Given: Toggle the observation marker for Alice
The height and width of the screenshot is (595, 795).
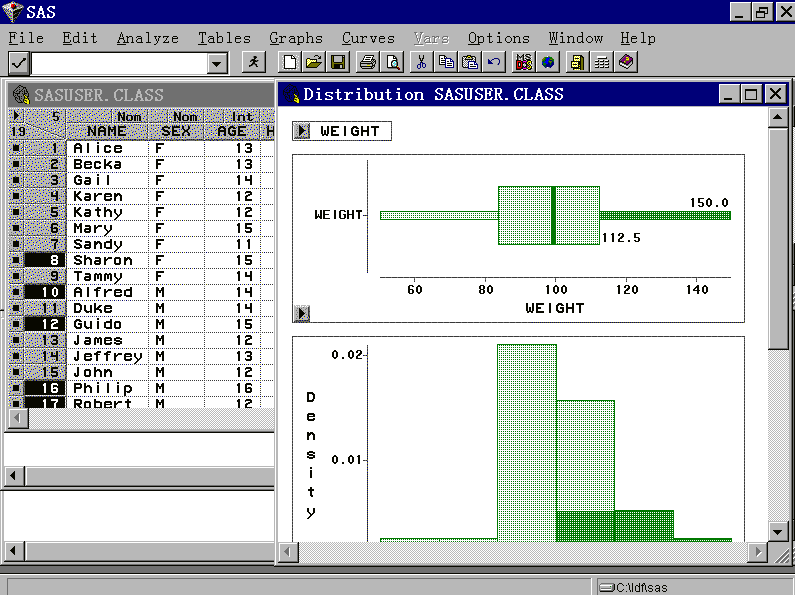Looking at the screenshot, I should pyautogui.click(x=16, y=148).
